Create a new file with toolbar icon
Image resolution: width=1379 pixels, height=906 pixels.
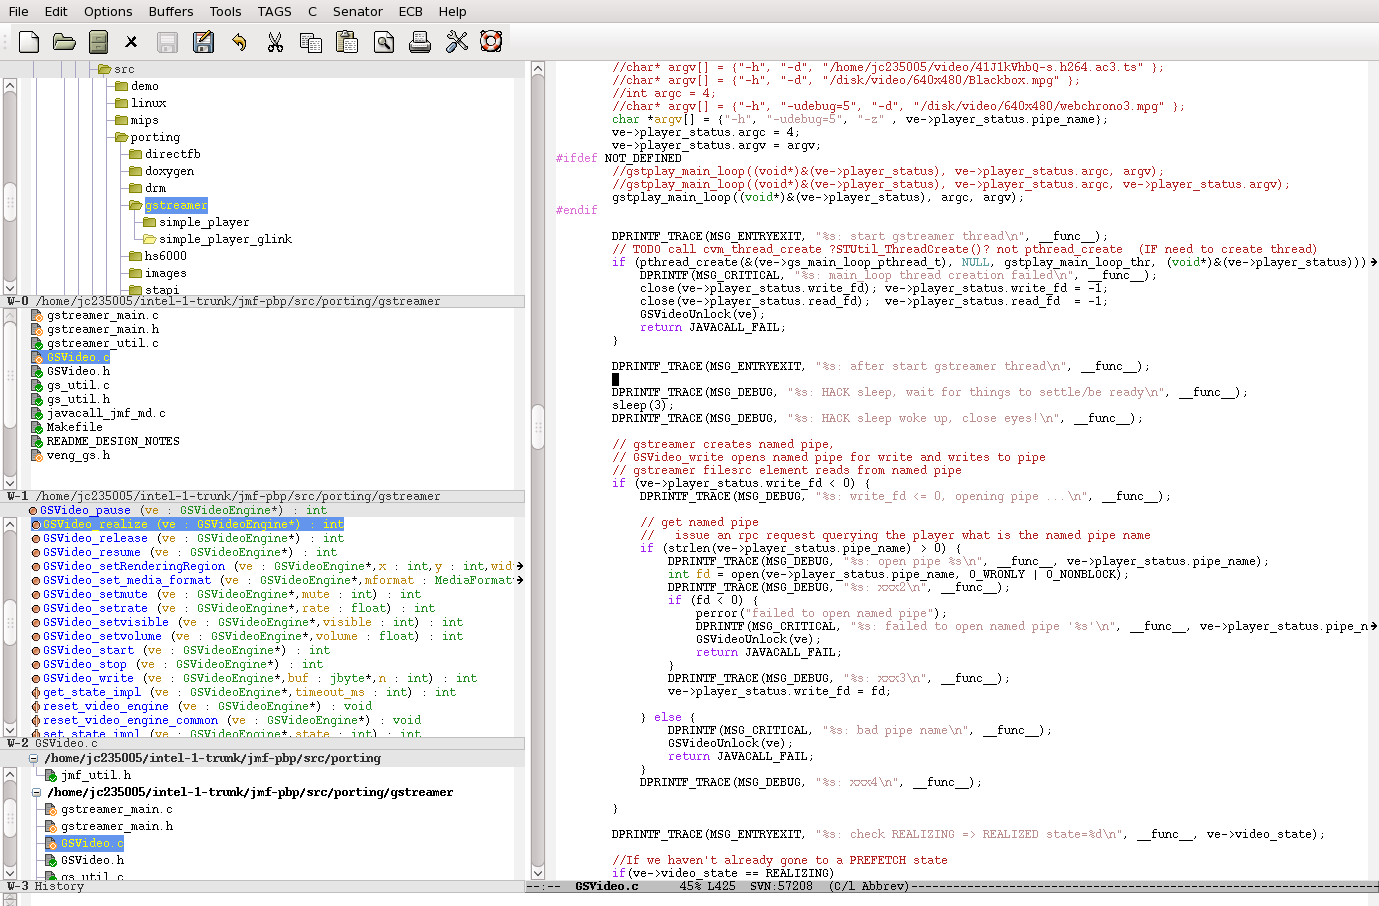coord(29,41)
